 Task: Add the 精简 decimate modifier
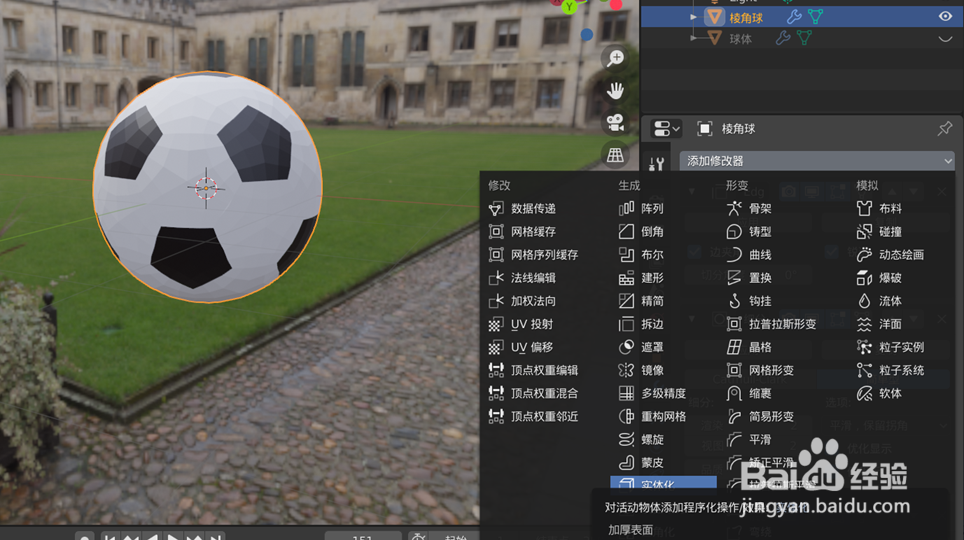[x=641, y=301]
